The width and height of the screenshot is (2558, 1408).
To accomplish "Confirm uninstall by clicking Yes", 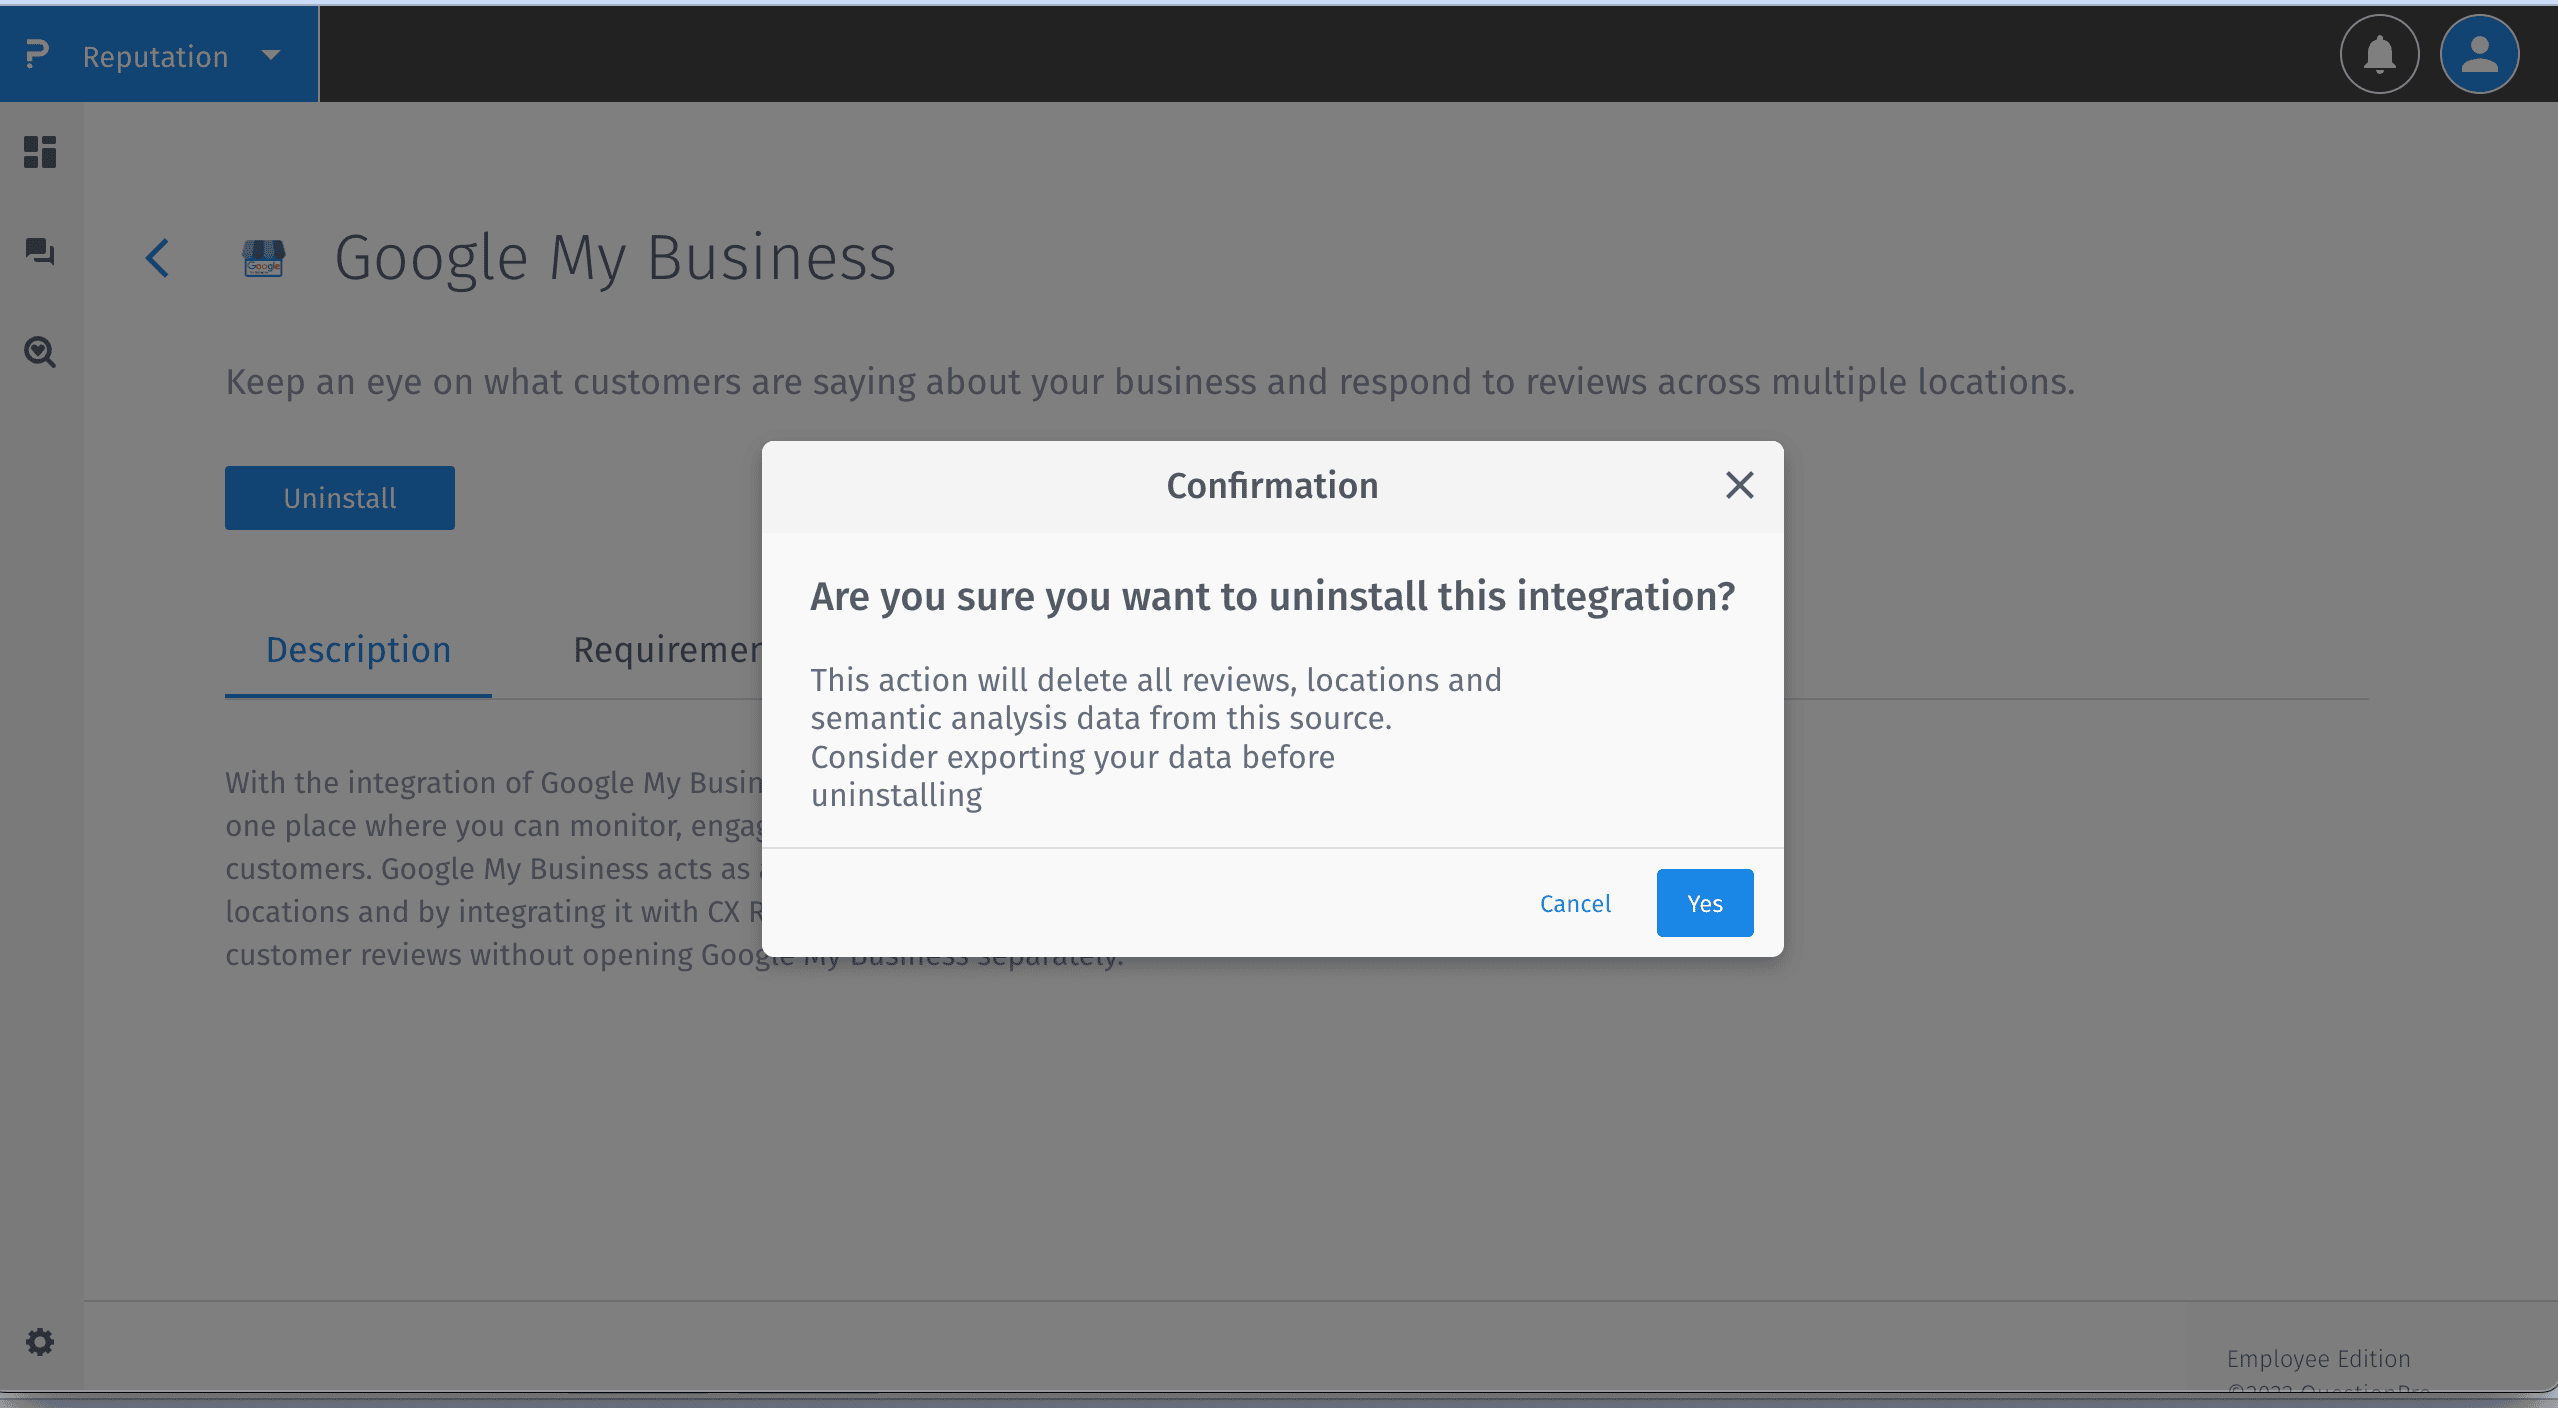I will coord(1704,902).
